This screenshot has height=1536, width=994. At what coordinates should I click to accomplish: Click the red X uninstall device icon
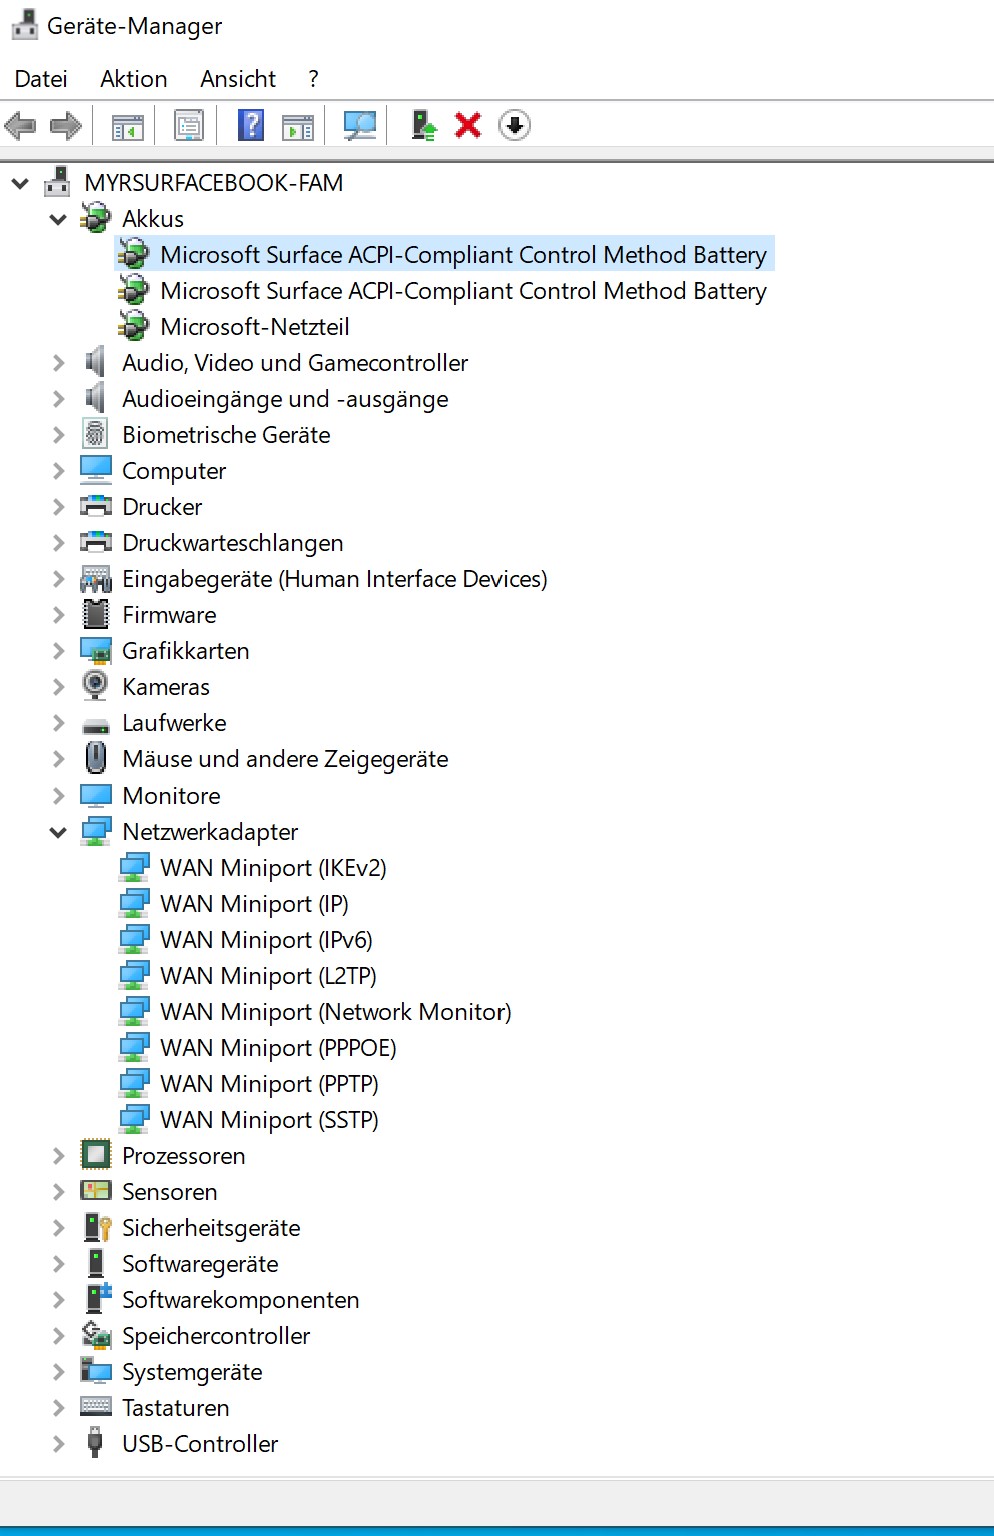468,125
